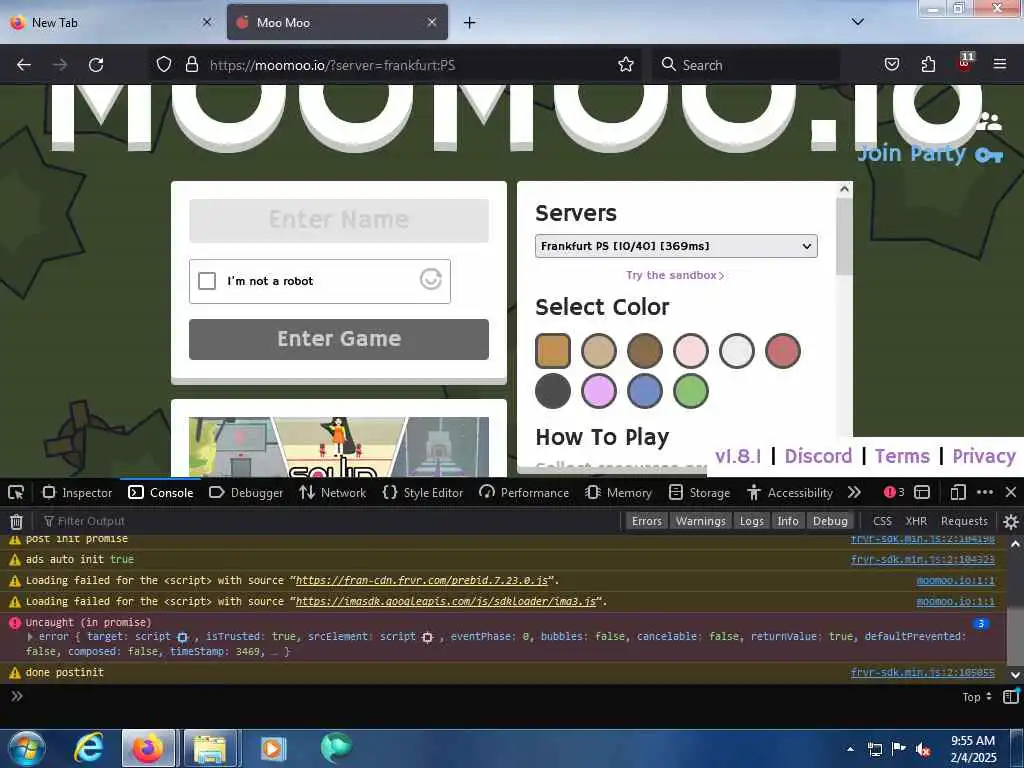Open the uBlock extension icon with badge 11

(x=965, y=62)
